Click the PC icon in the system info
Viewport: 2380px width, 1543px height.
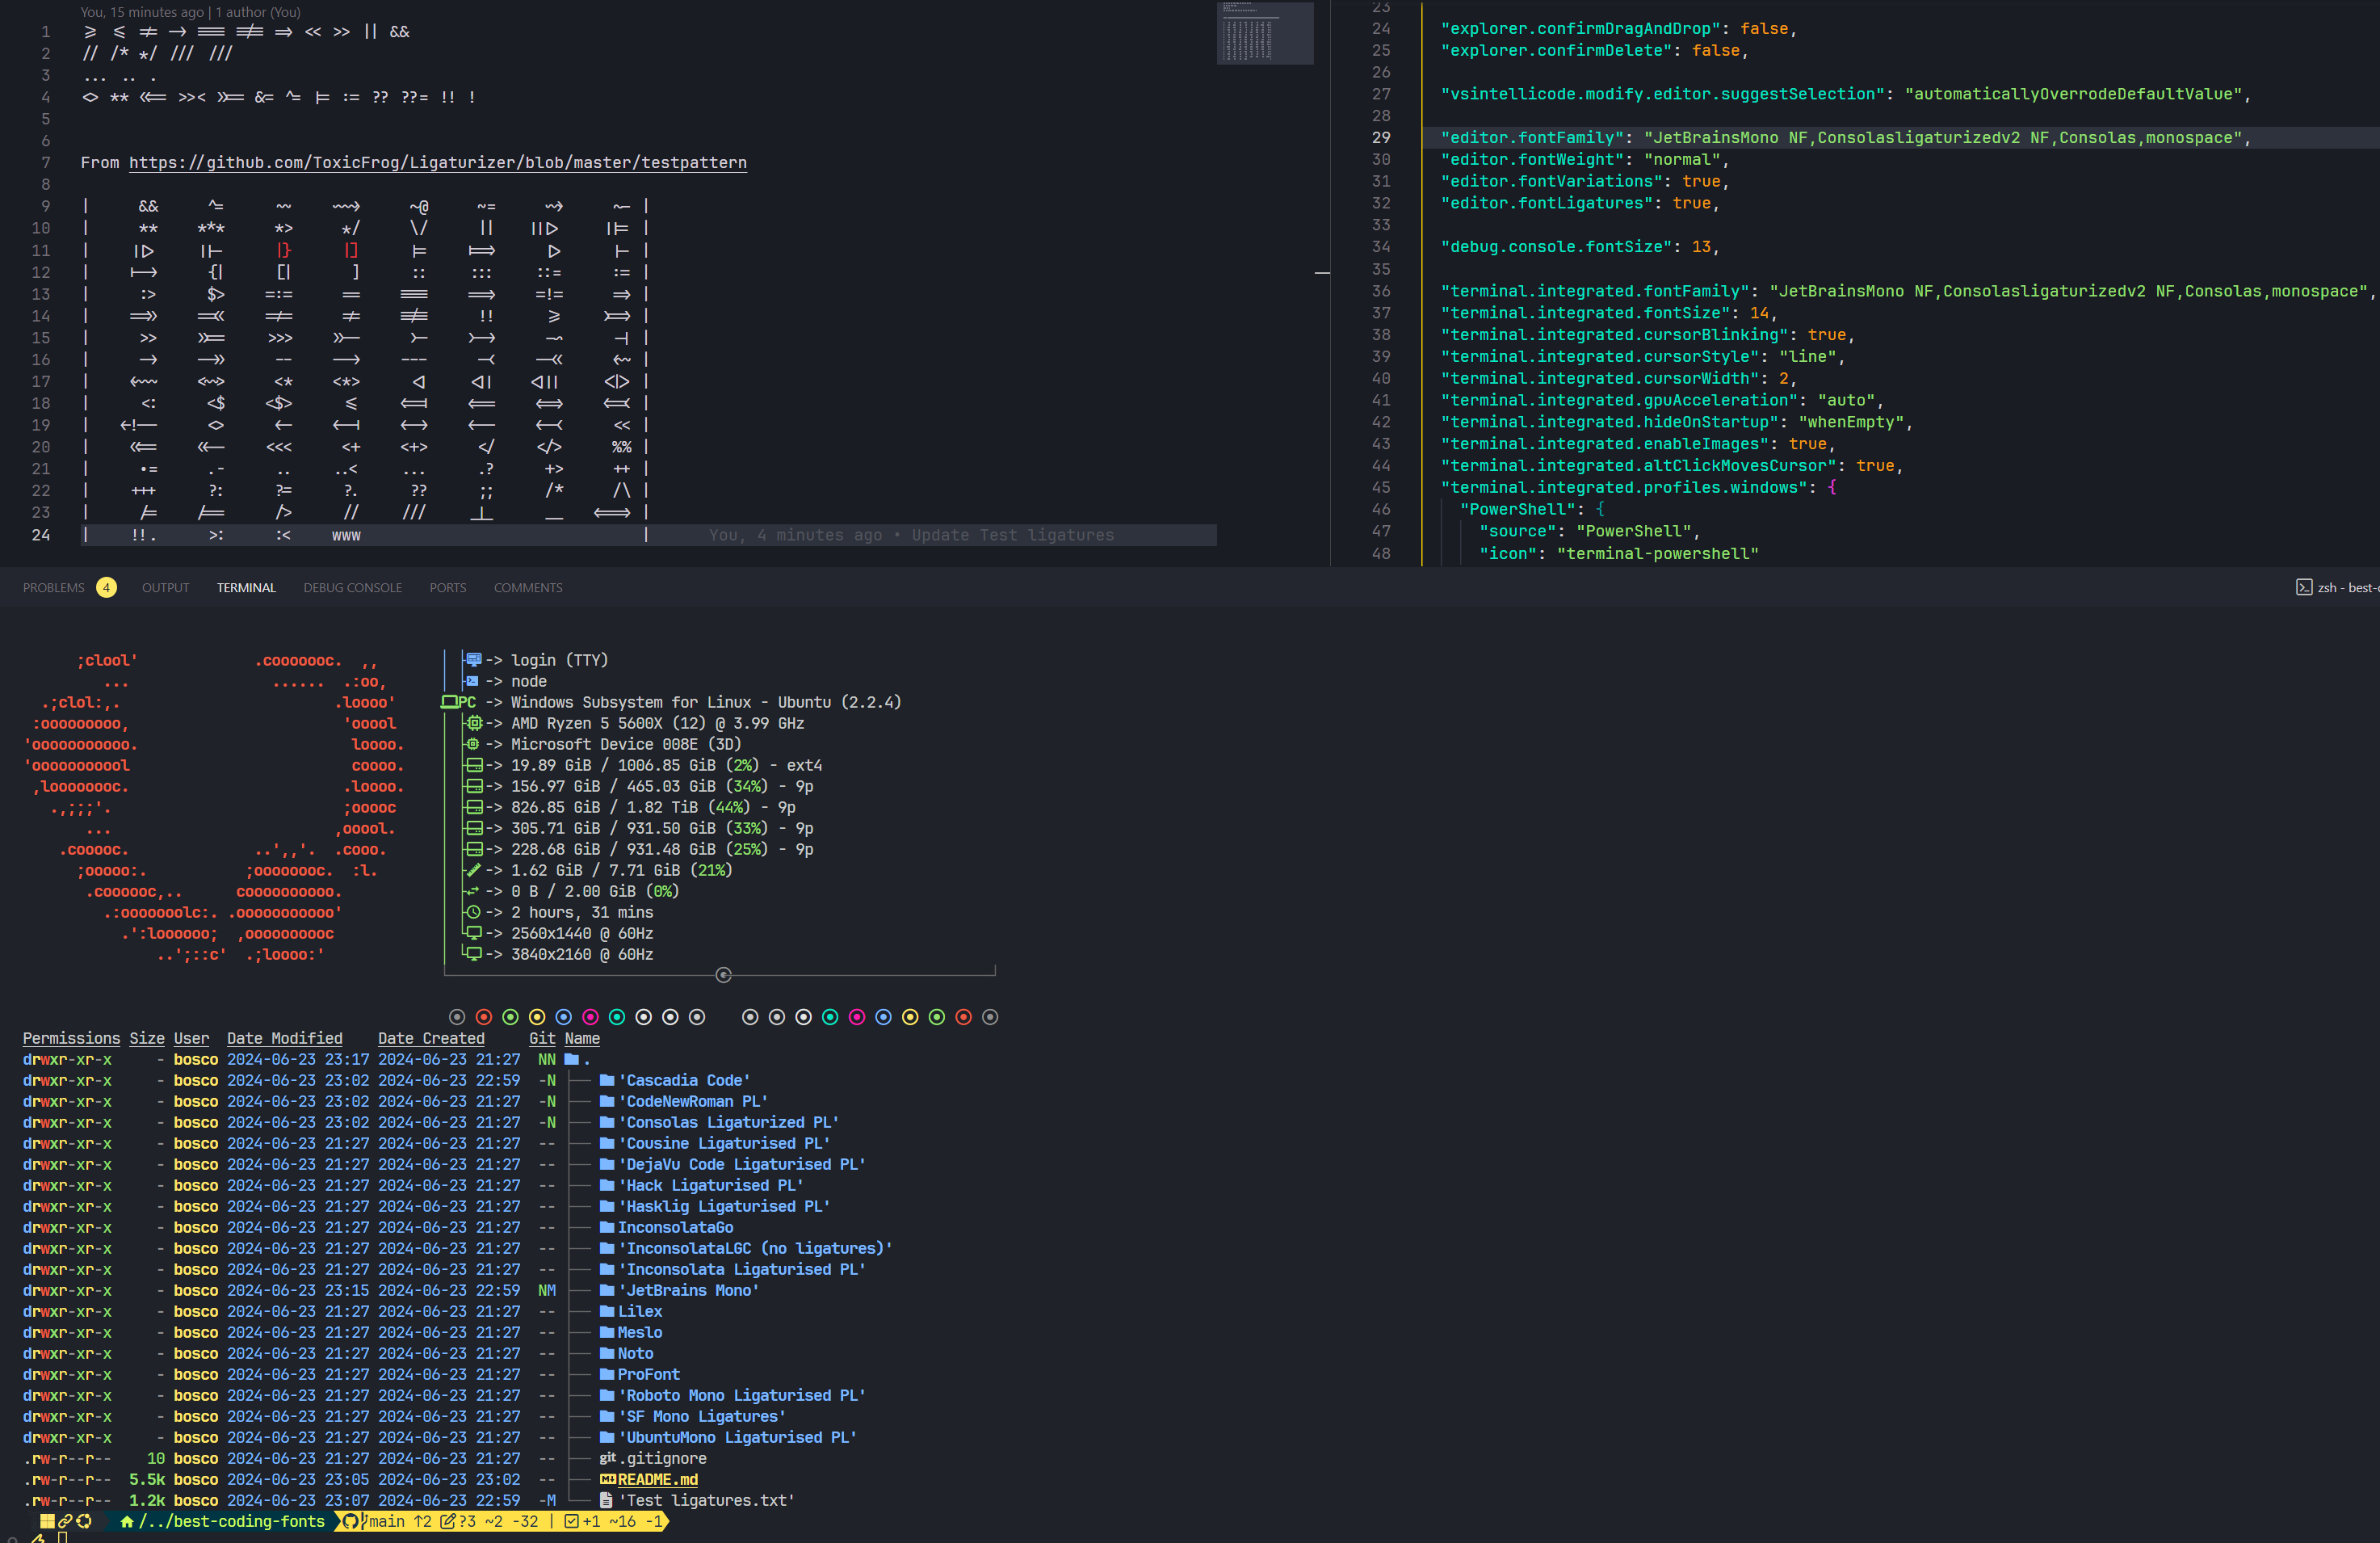pos(449,702)
